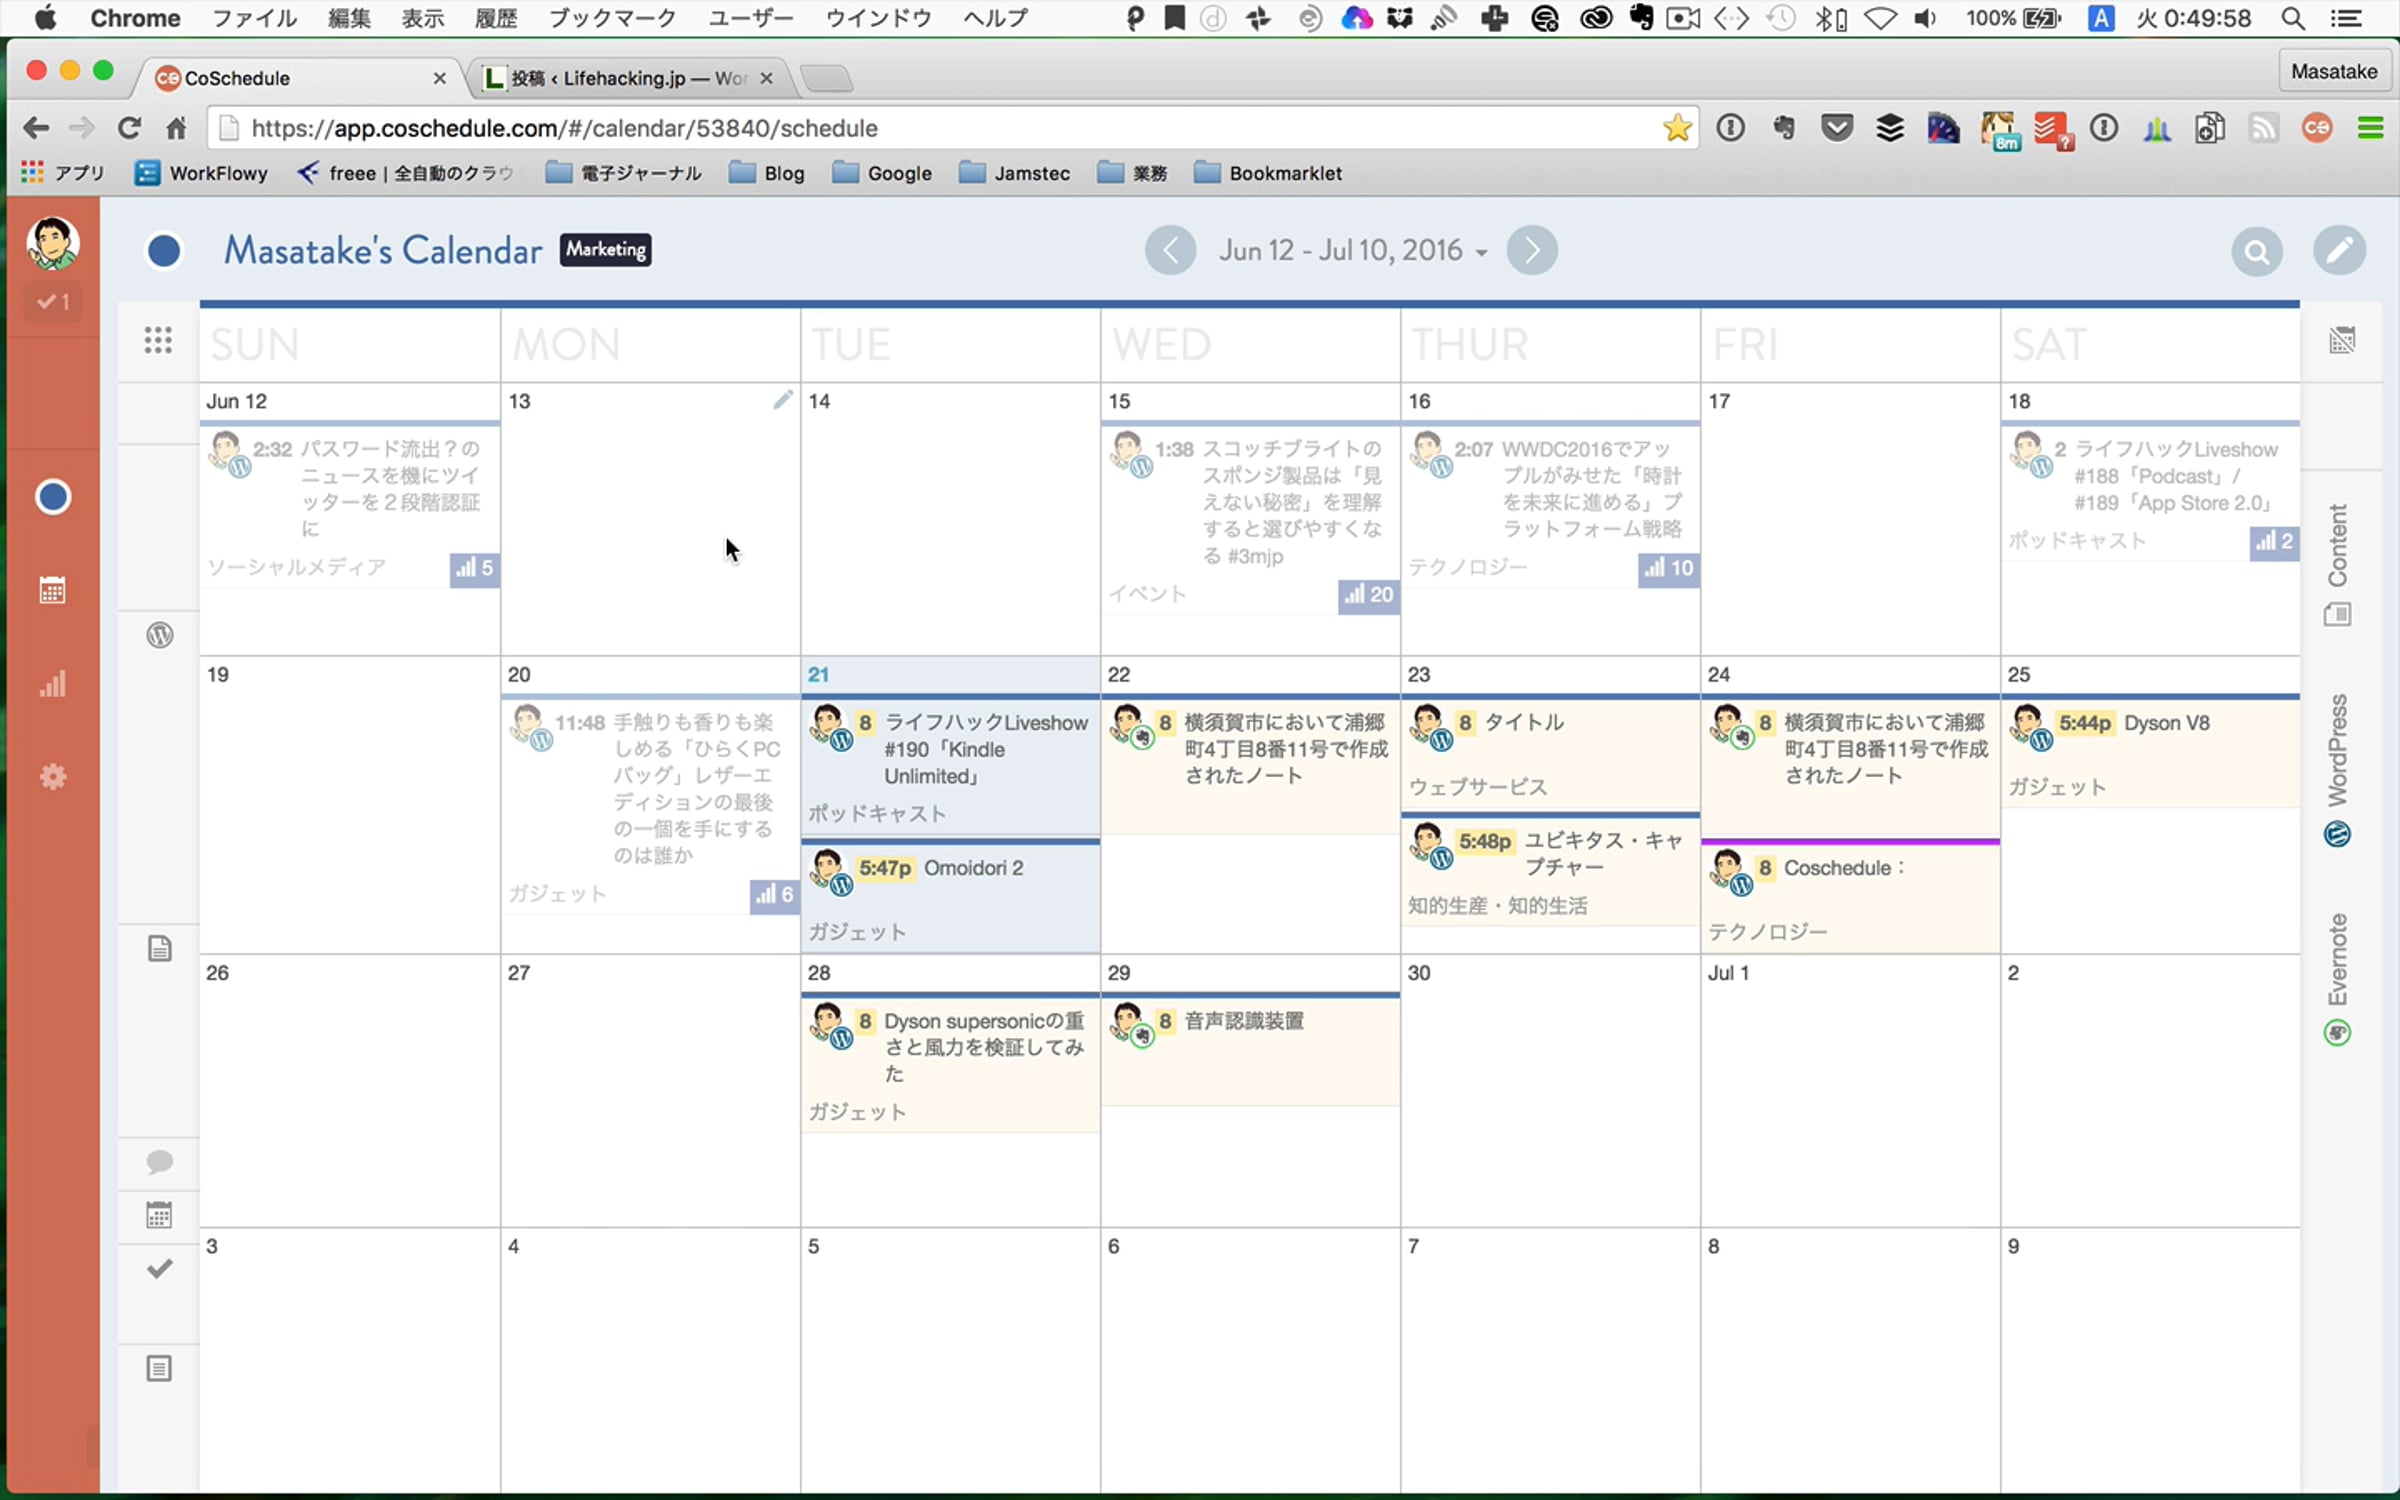The image size is (2400, 1500).
Task: Click the edit pencil on June 13 cell
Action: pyautogui.click(x=782, y=400)
